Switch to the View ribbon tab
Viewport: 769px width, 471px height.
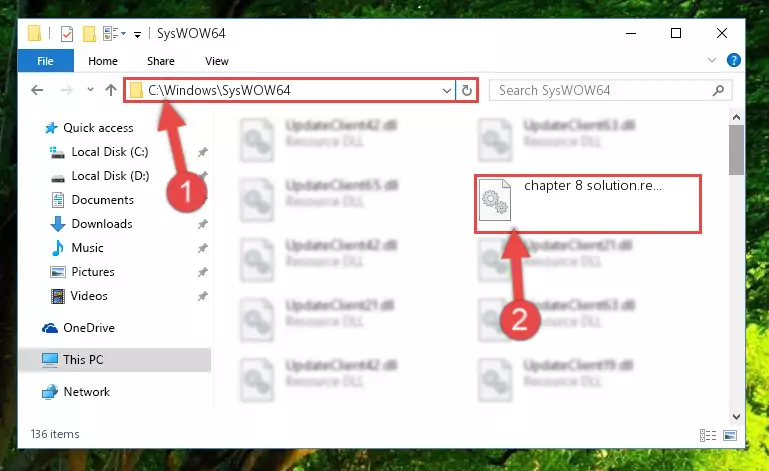(x=217, y=61)
